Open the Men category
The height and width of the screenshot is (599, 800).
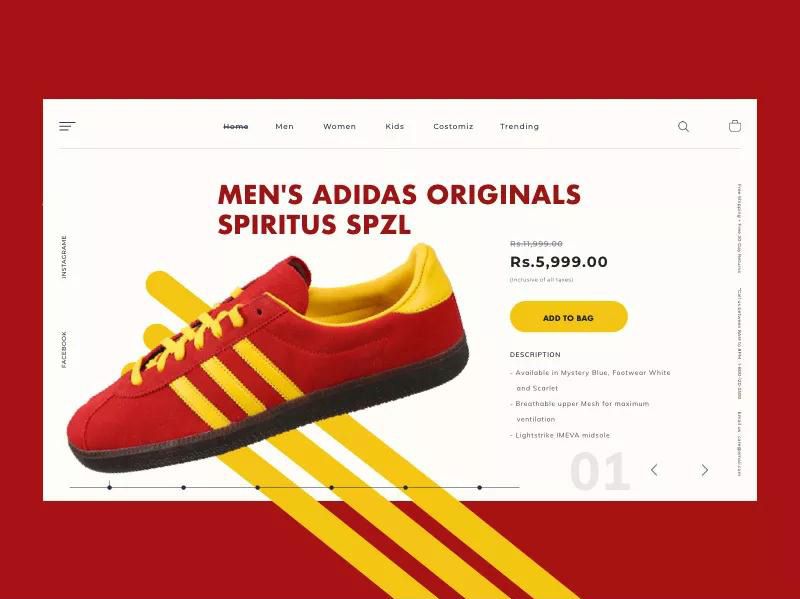(x=284, y=127)
